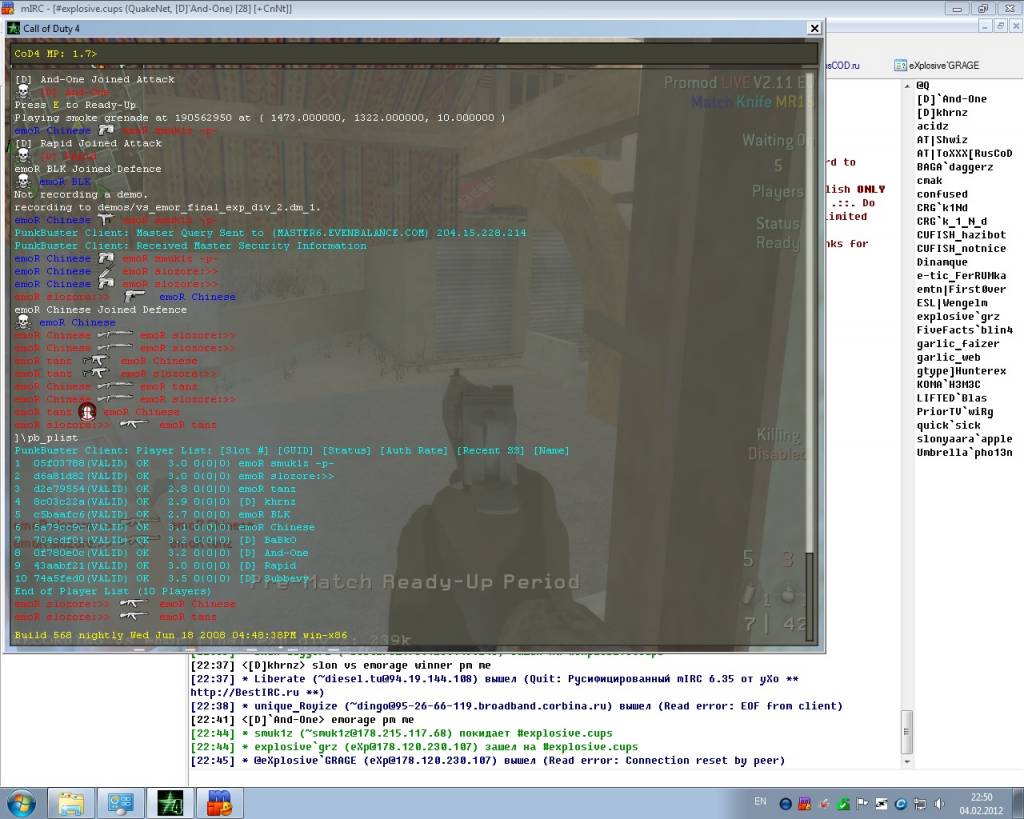1024x819 pixels.
Task: Select @Q in the nick list
Action: (923, 85)
